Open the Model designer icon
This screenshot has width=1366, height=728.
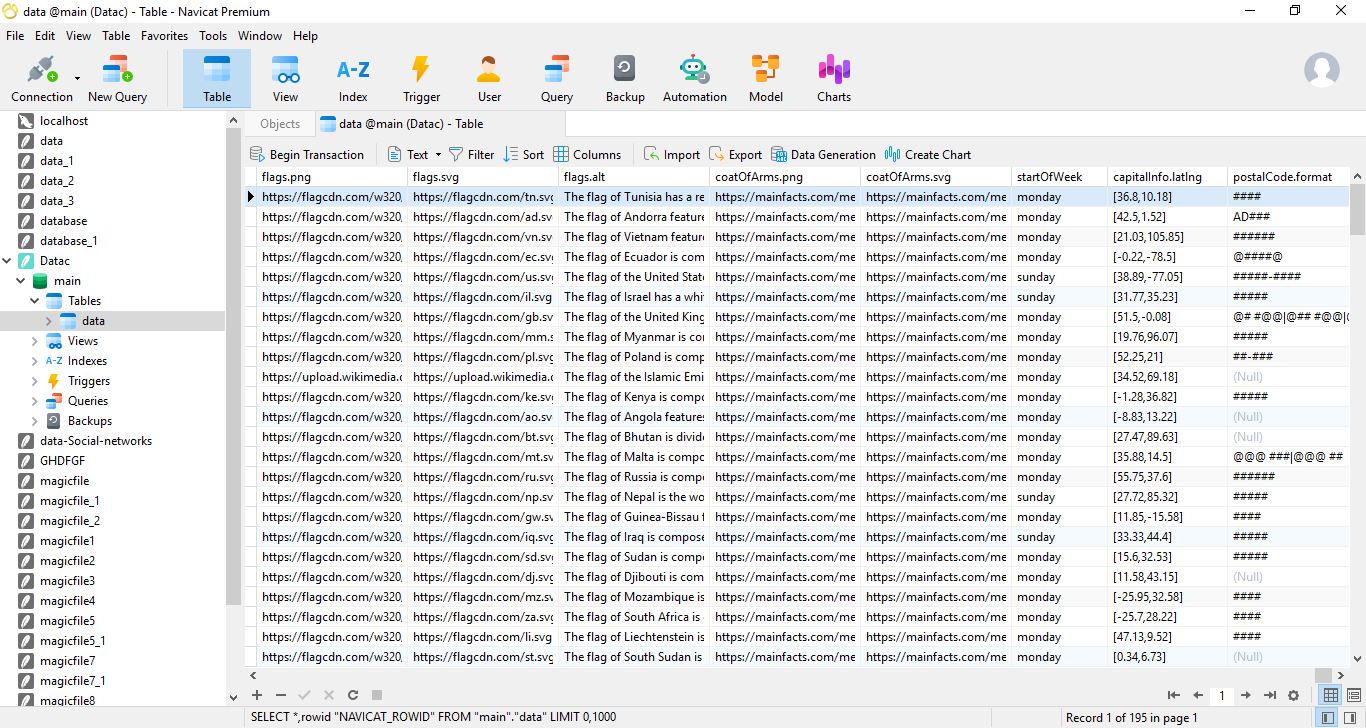pyautogui.click(x=765, y=78)
